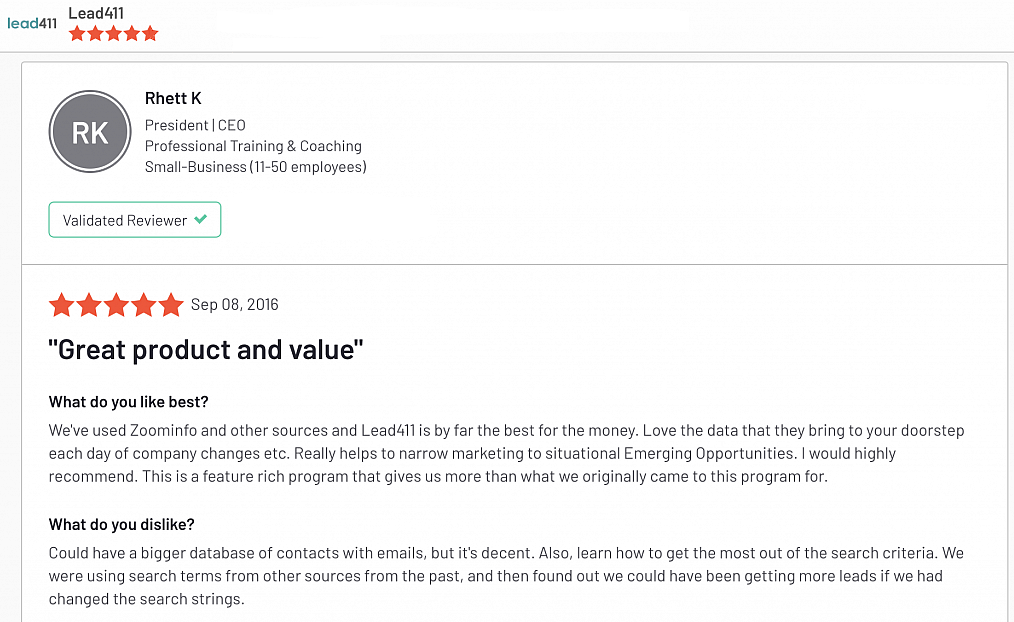Click the middle star of the review rating

(x=116, y=305)
